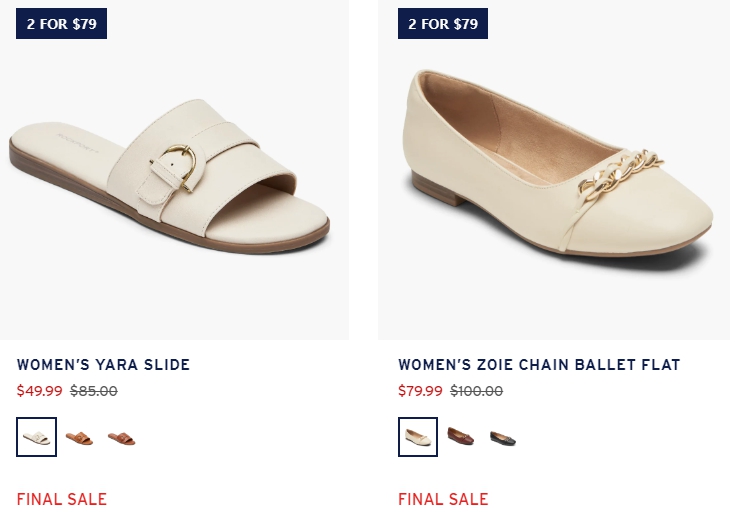Select the burgundy Zoie ballet flat swatch
Screen dimensions: 735x516
[x=461, y=436]
